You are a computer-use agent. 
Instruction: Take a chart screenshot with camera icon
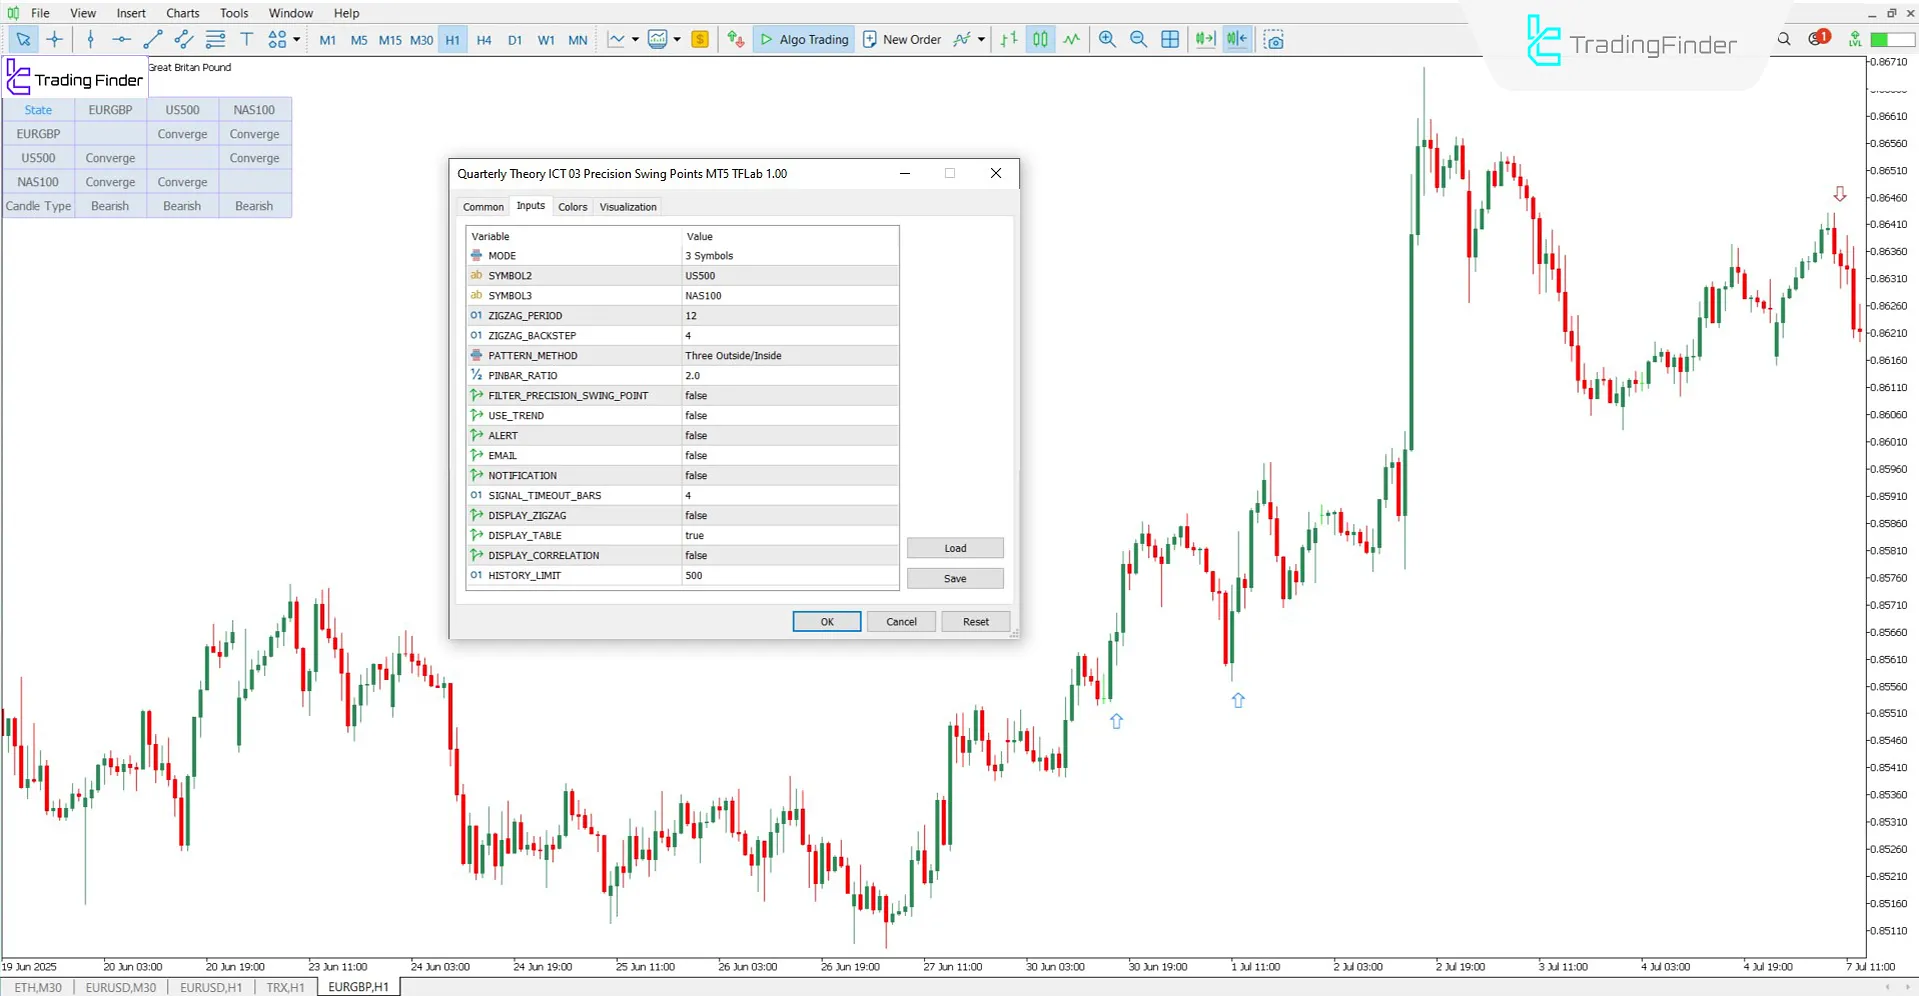point(1273,39)
